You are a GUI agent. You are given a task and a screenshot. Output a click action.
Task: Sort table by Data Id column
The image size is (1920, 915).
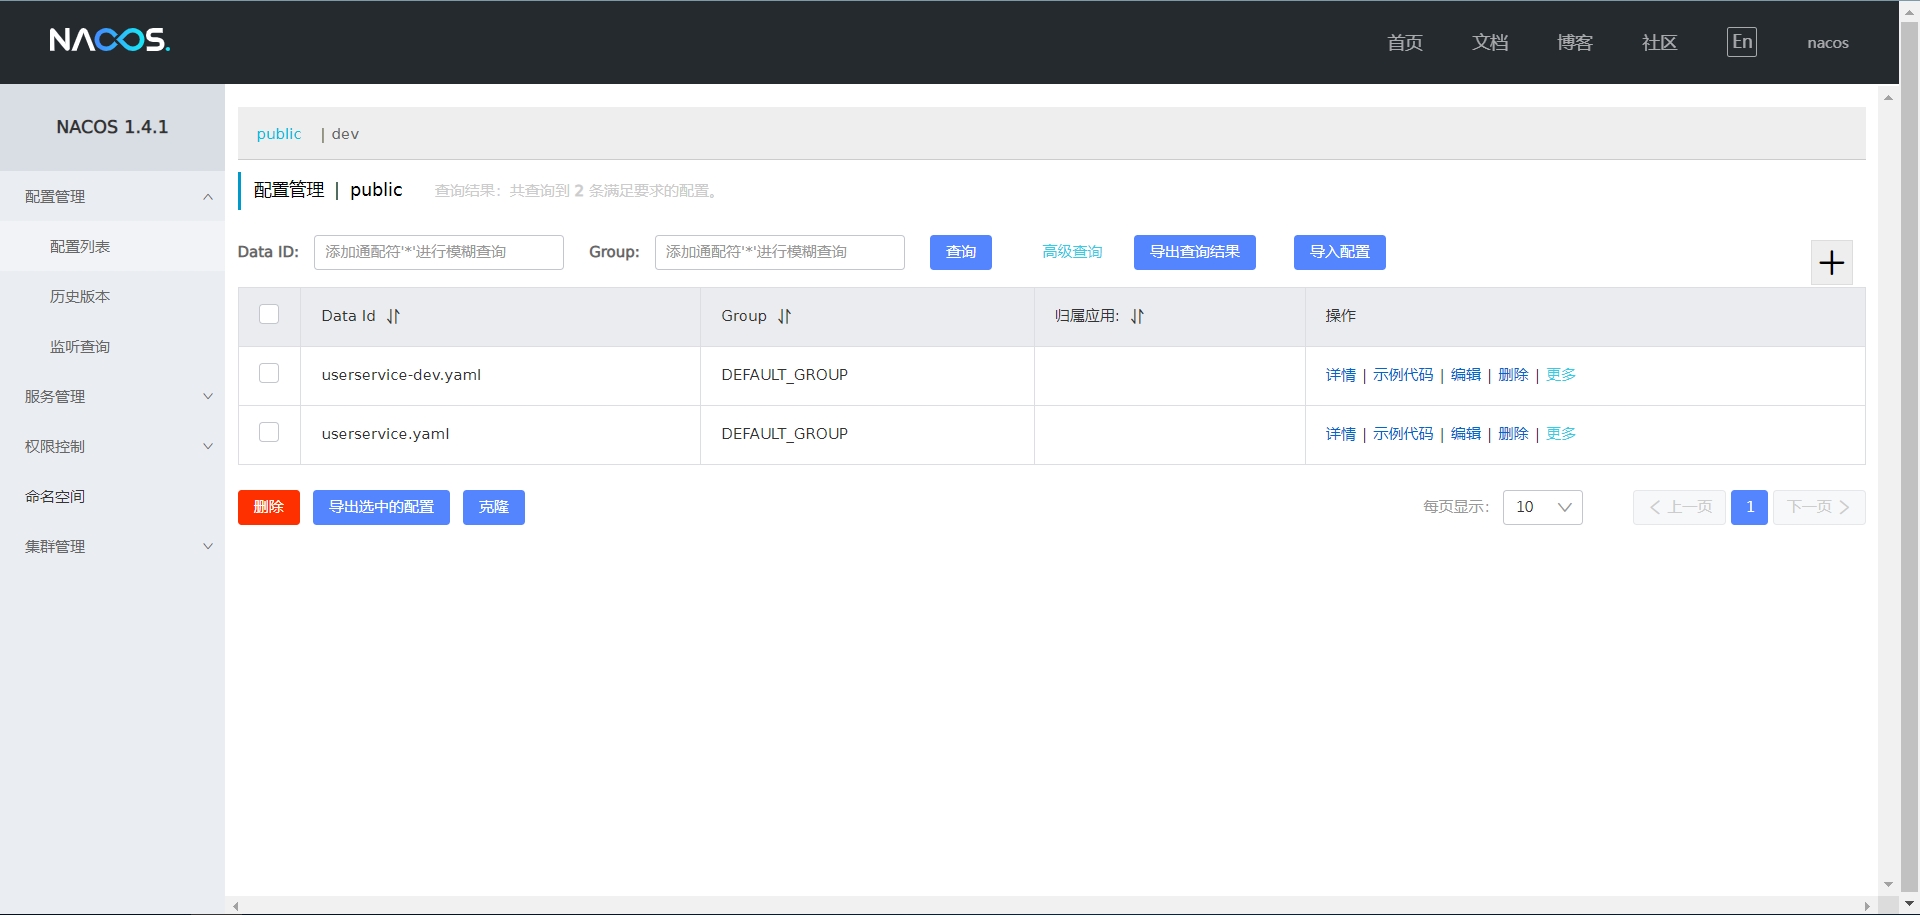point(393,316)
